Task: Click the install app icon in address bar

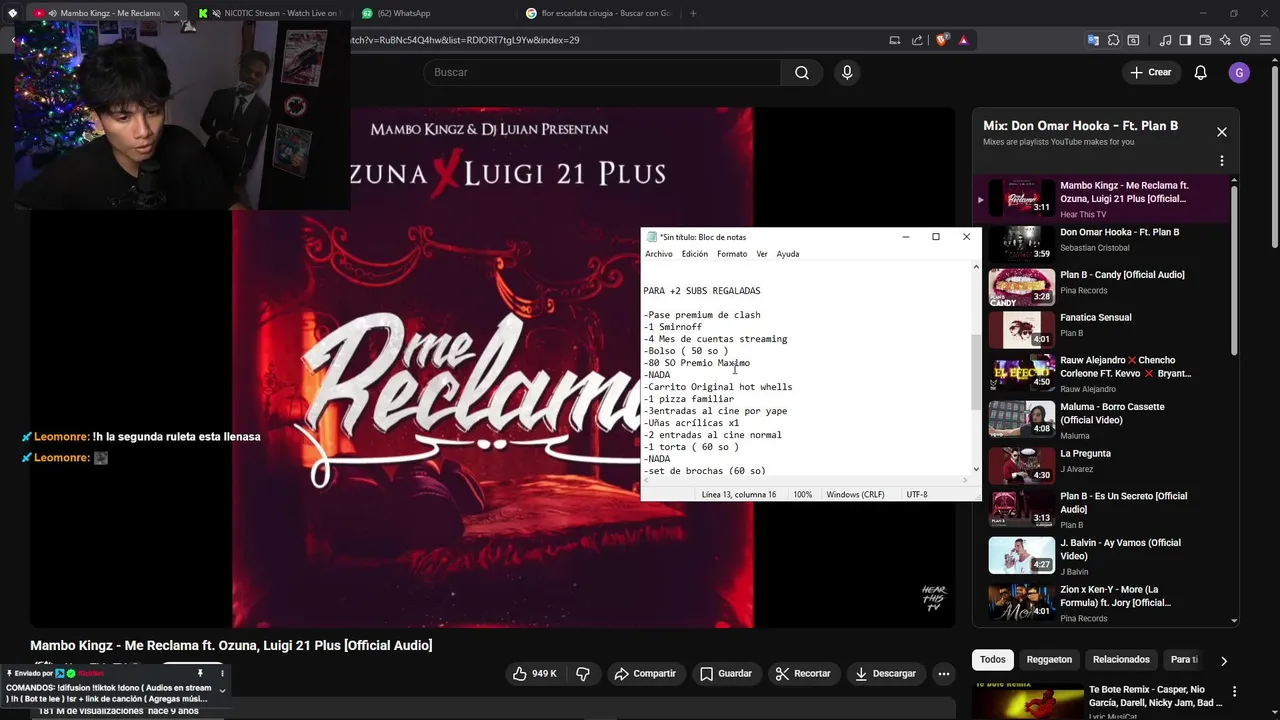Action: coord(895,40)
